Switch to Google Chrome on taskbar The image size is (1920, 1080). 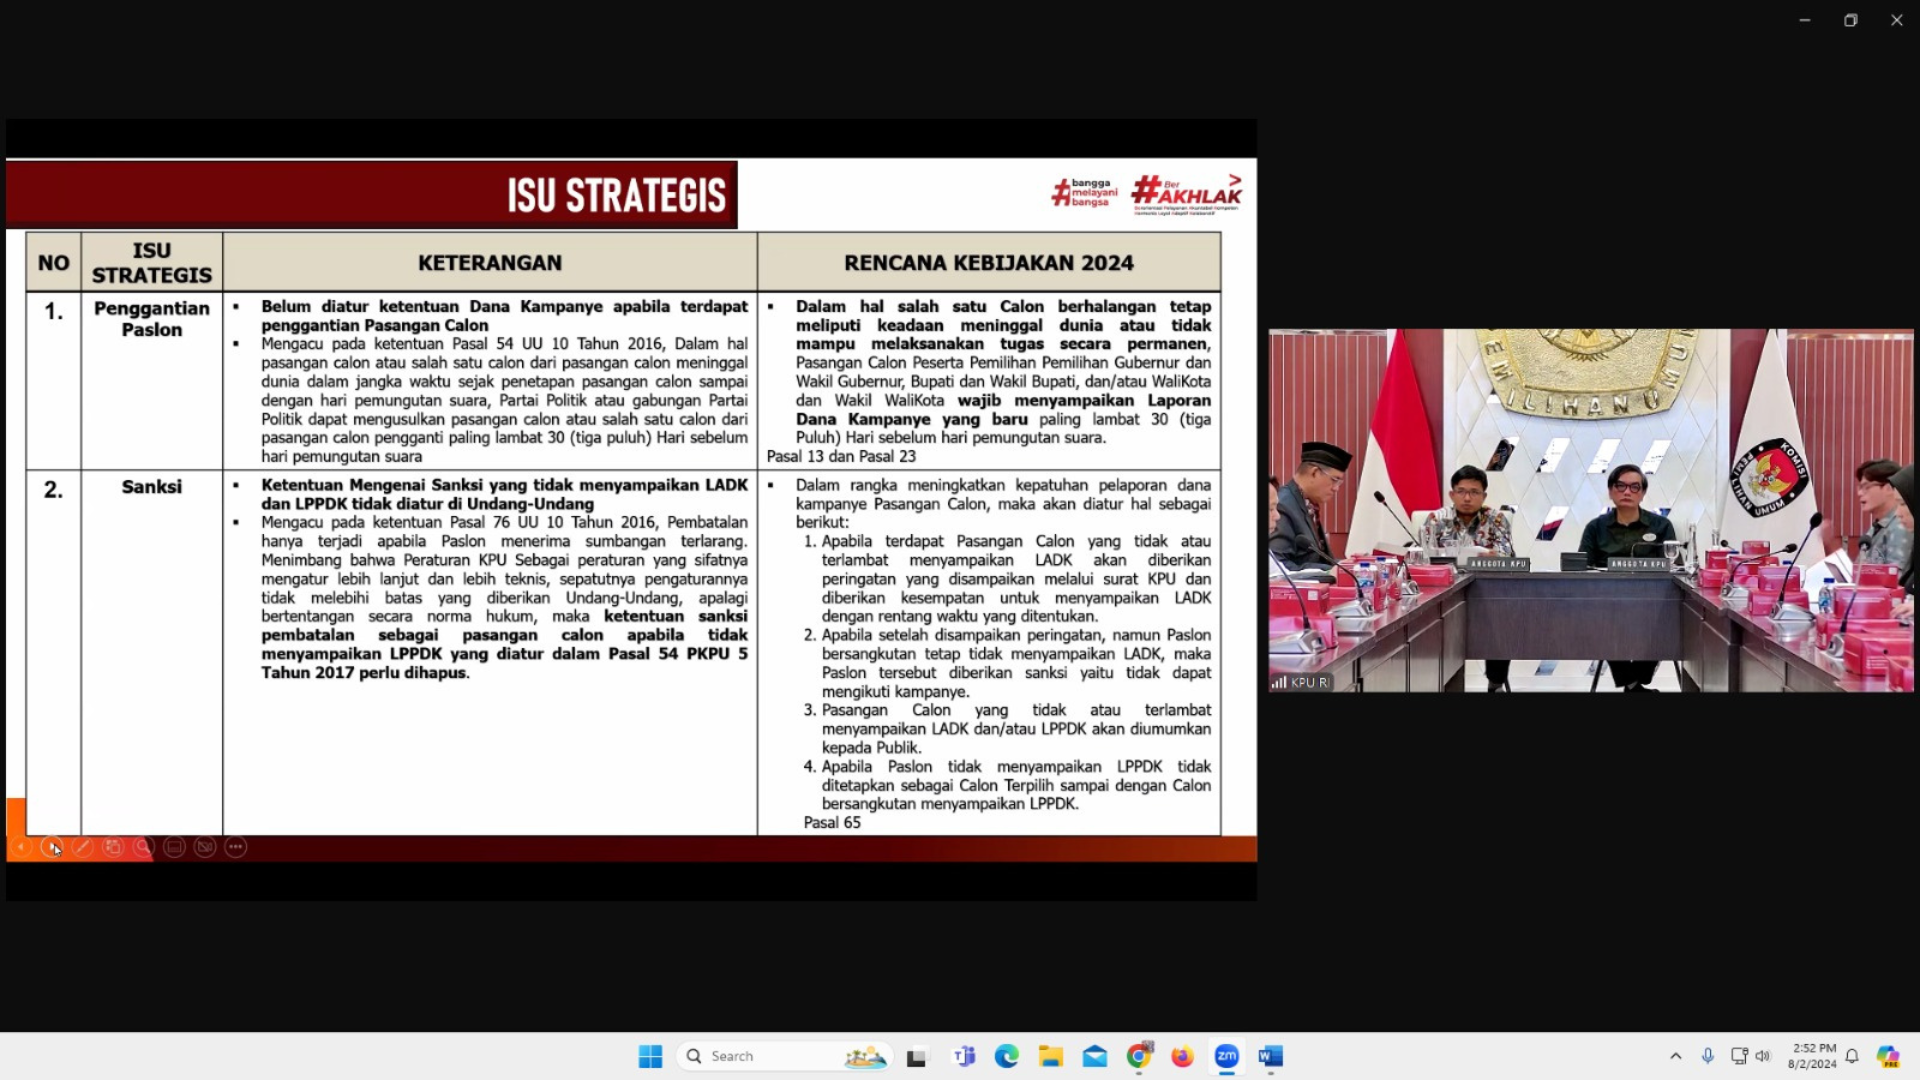coord(1138,1056)
